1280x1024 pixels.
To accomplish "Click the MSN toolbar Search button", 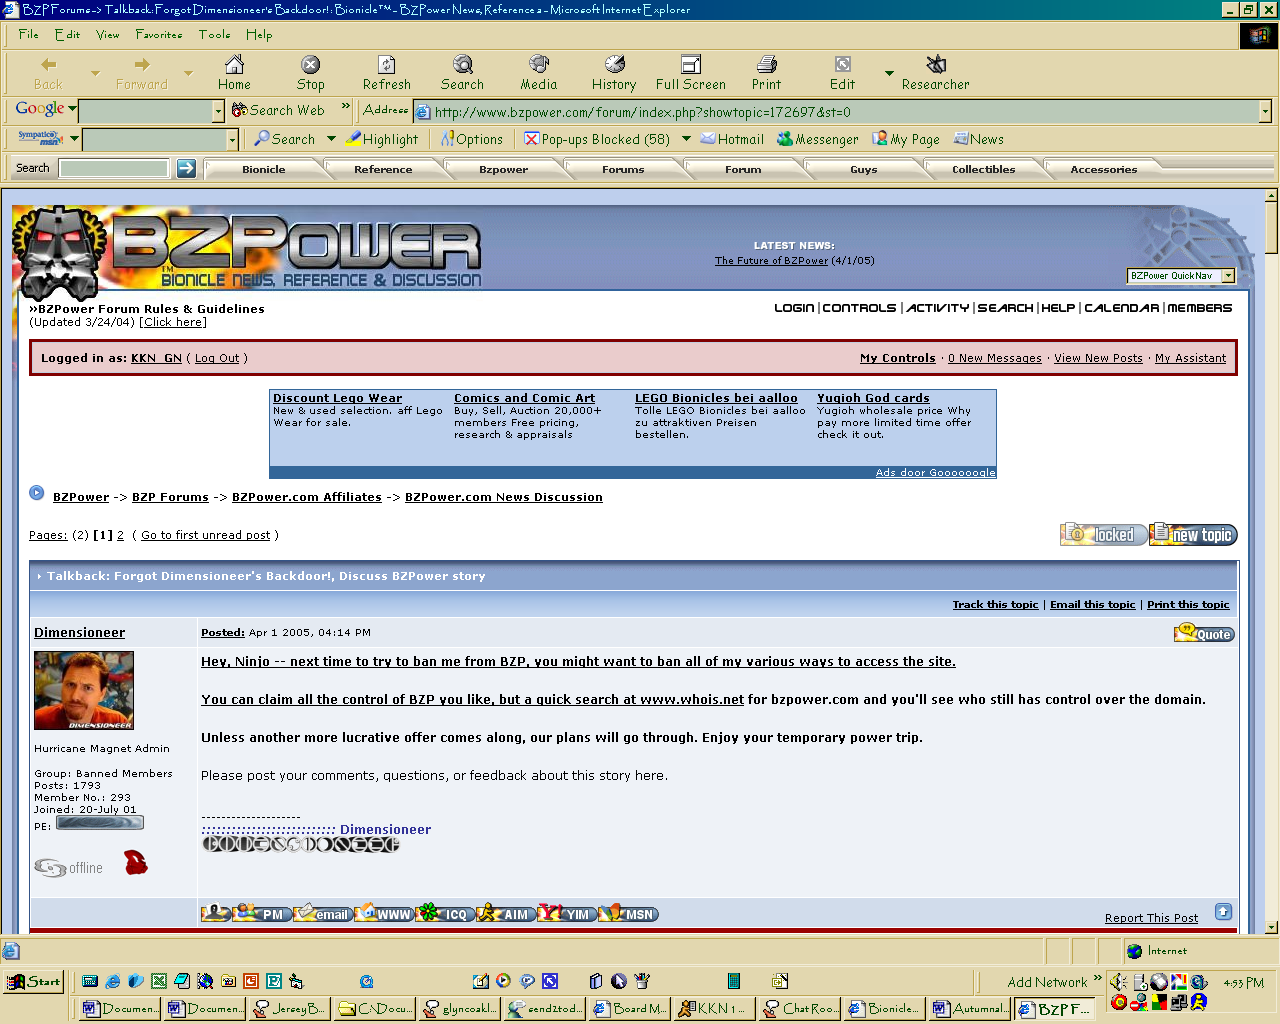I will tap(284, 139).
